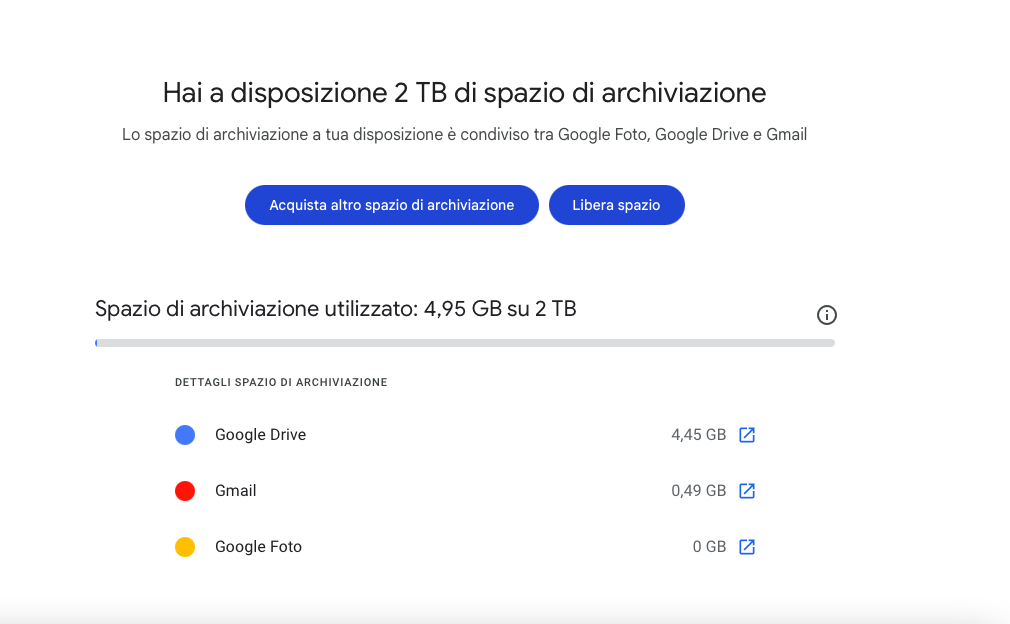Click the shared storage description subtitle
Screen dimensions: 1010x624
[x=464, y=135]
